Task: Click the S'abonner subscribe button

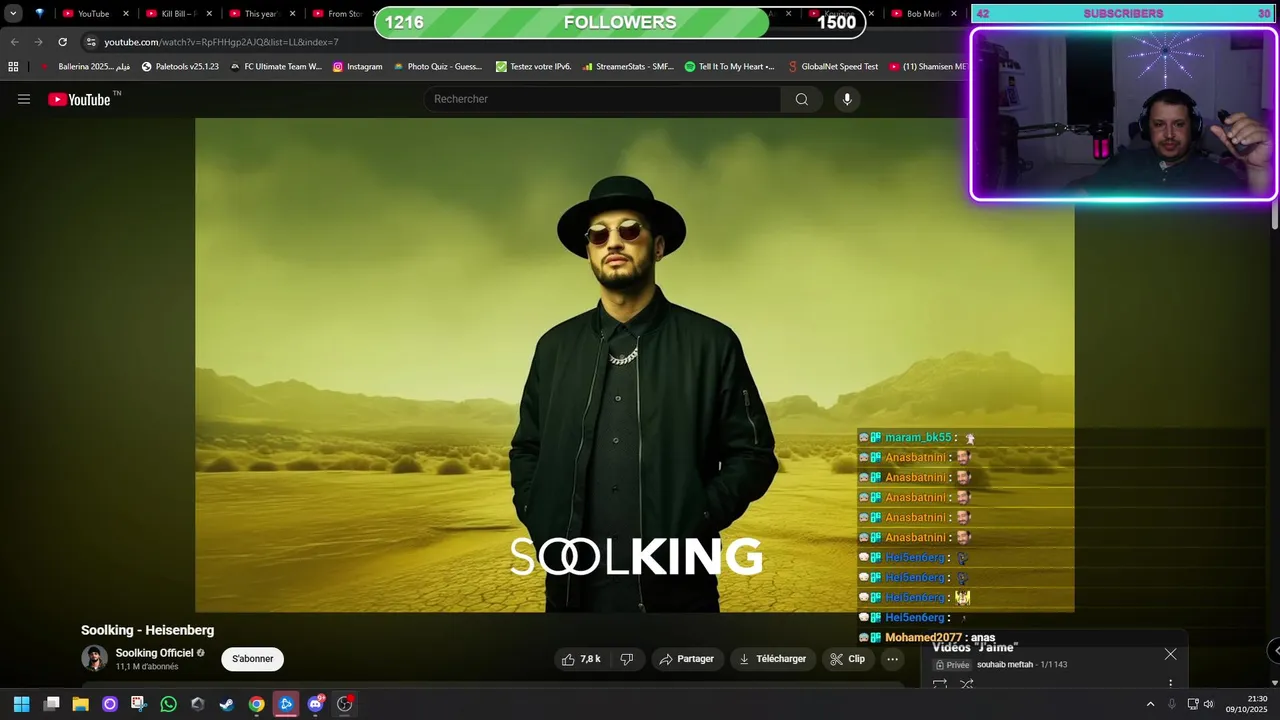Action: (x=252, y=659)
